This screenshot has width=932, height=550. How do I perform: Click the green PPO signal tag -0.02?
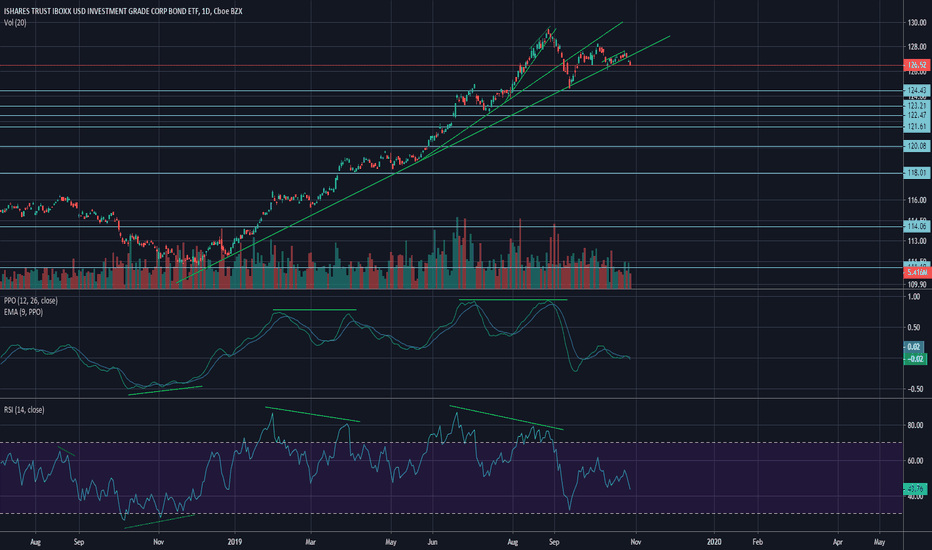tap(915, 359)
